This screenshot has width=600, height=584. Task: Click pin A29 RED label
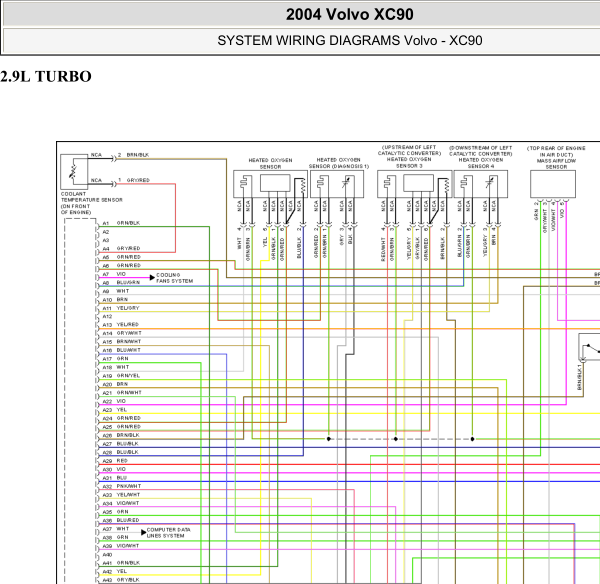[x=115, y=460]
